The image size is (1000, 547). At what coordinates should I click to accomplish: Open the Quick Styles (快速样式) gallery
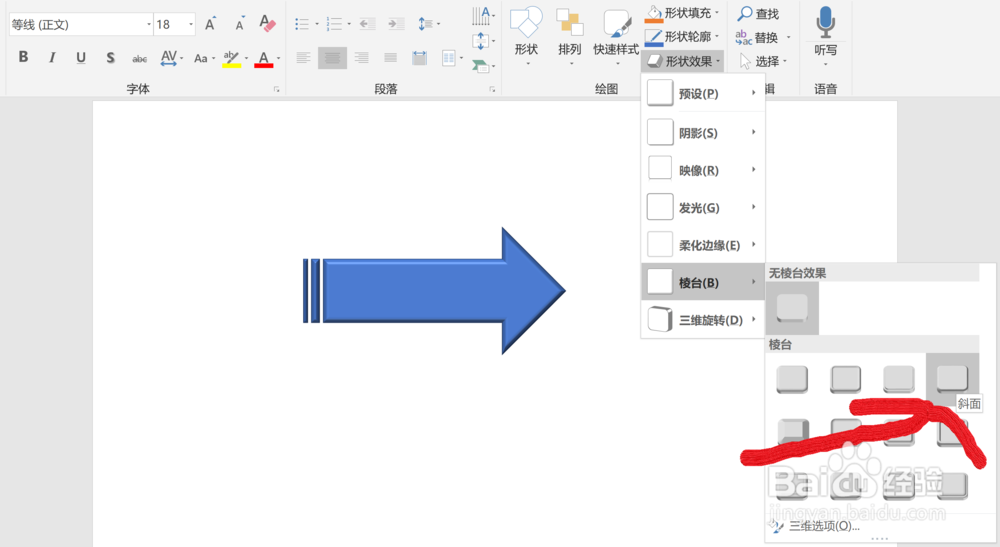(616, 36)
